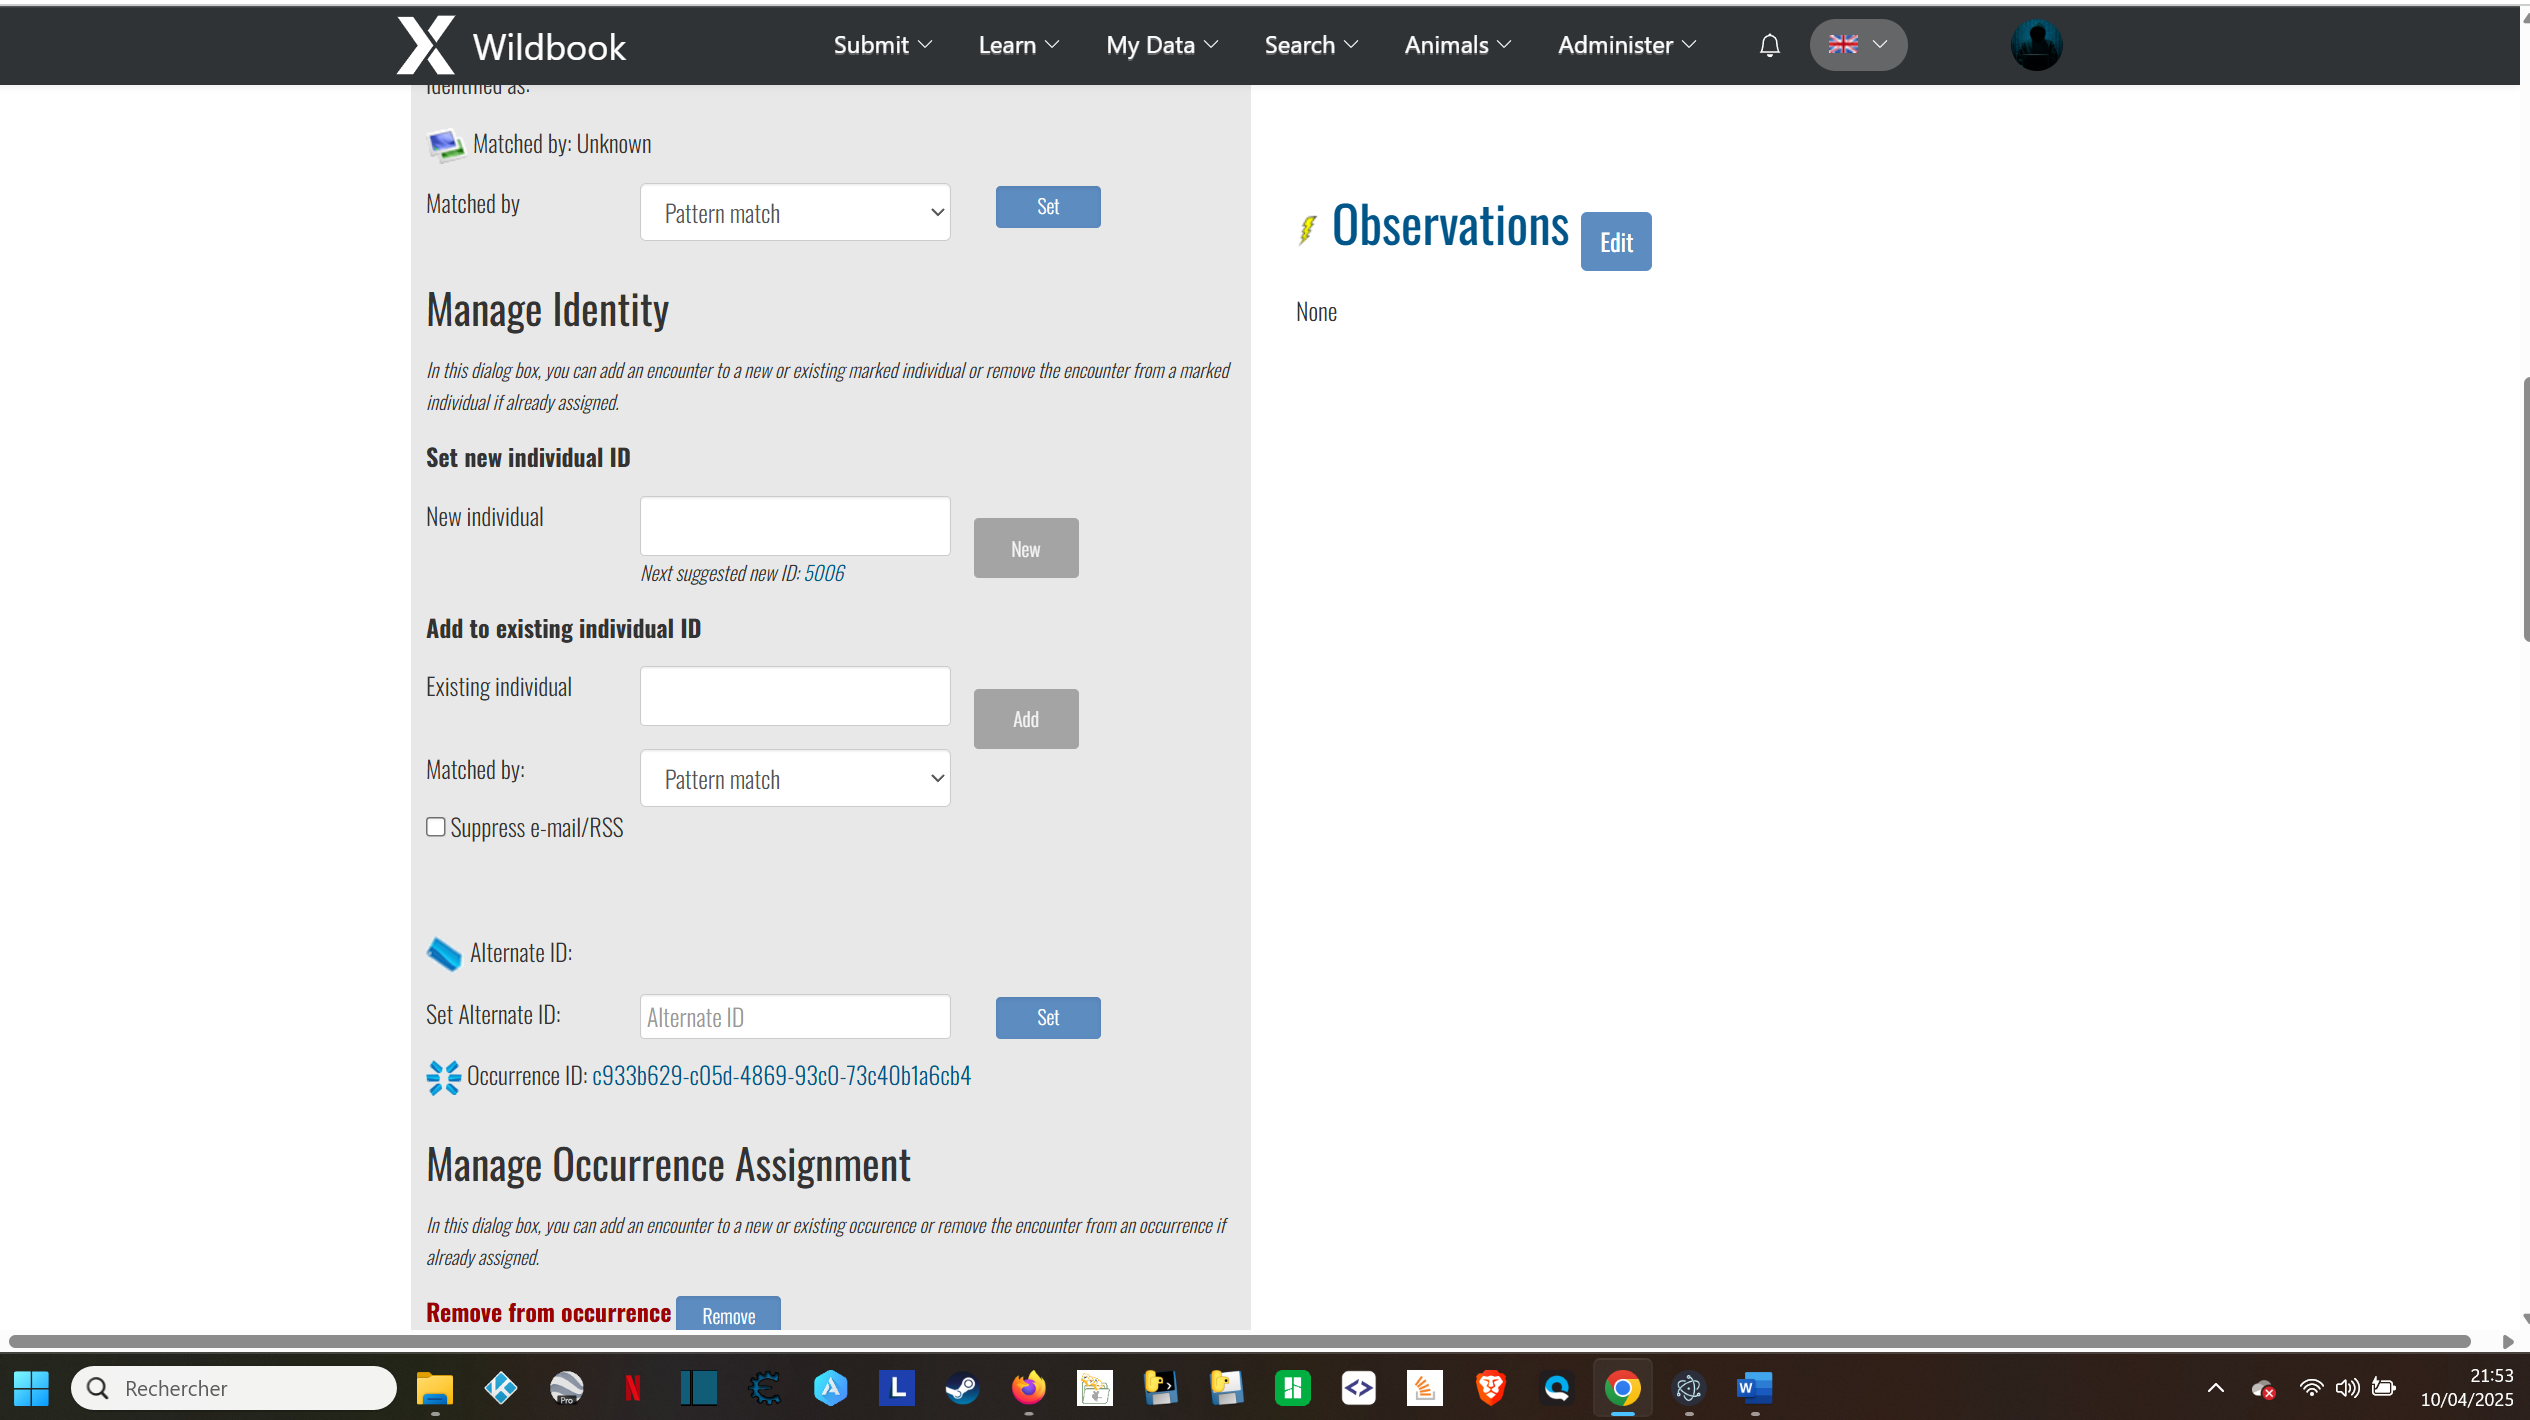Click the Occurrence ID snowflake icon

[443, 1077]
